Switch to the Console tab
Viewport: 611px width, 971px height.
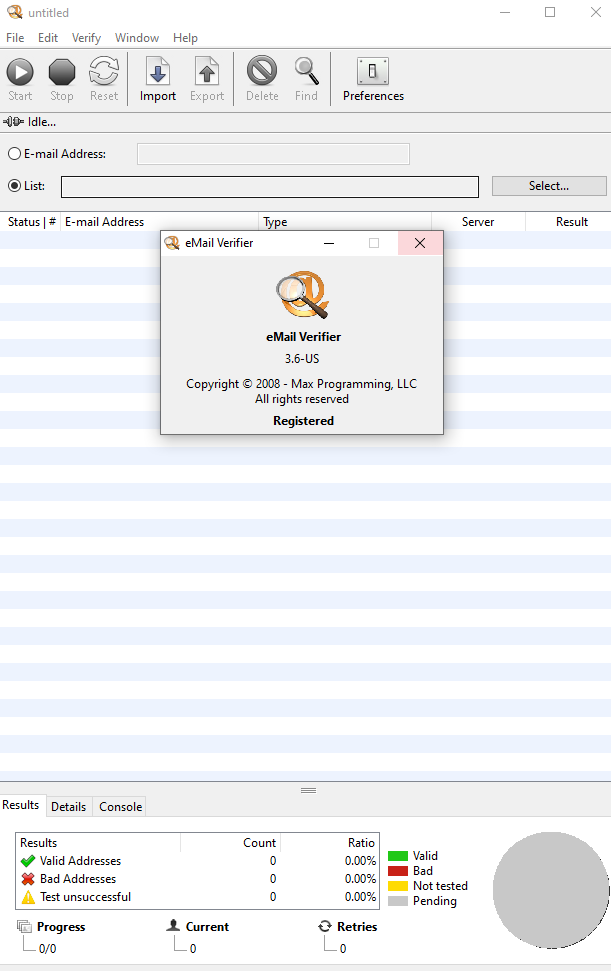[x=120, y=806]
